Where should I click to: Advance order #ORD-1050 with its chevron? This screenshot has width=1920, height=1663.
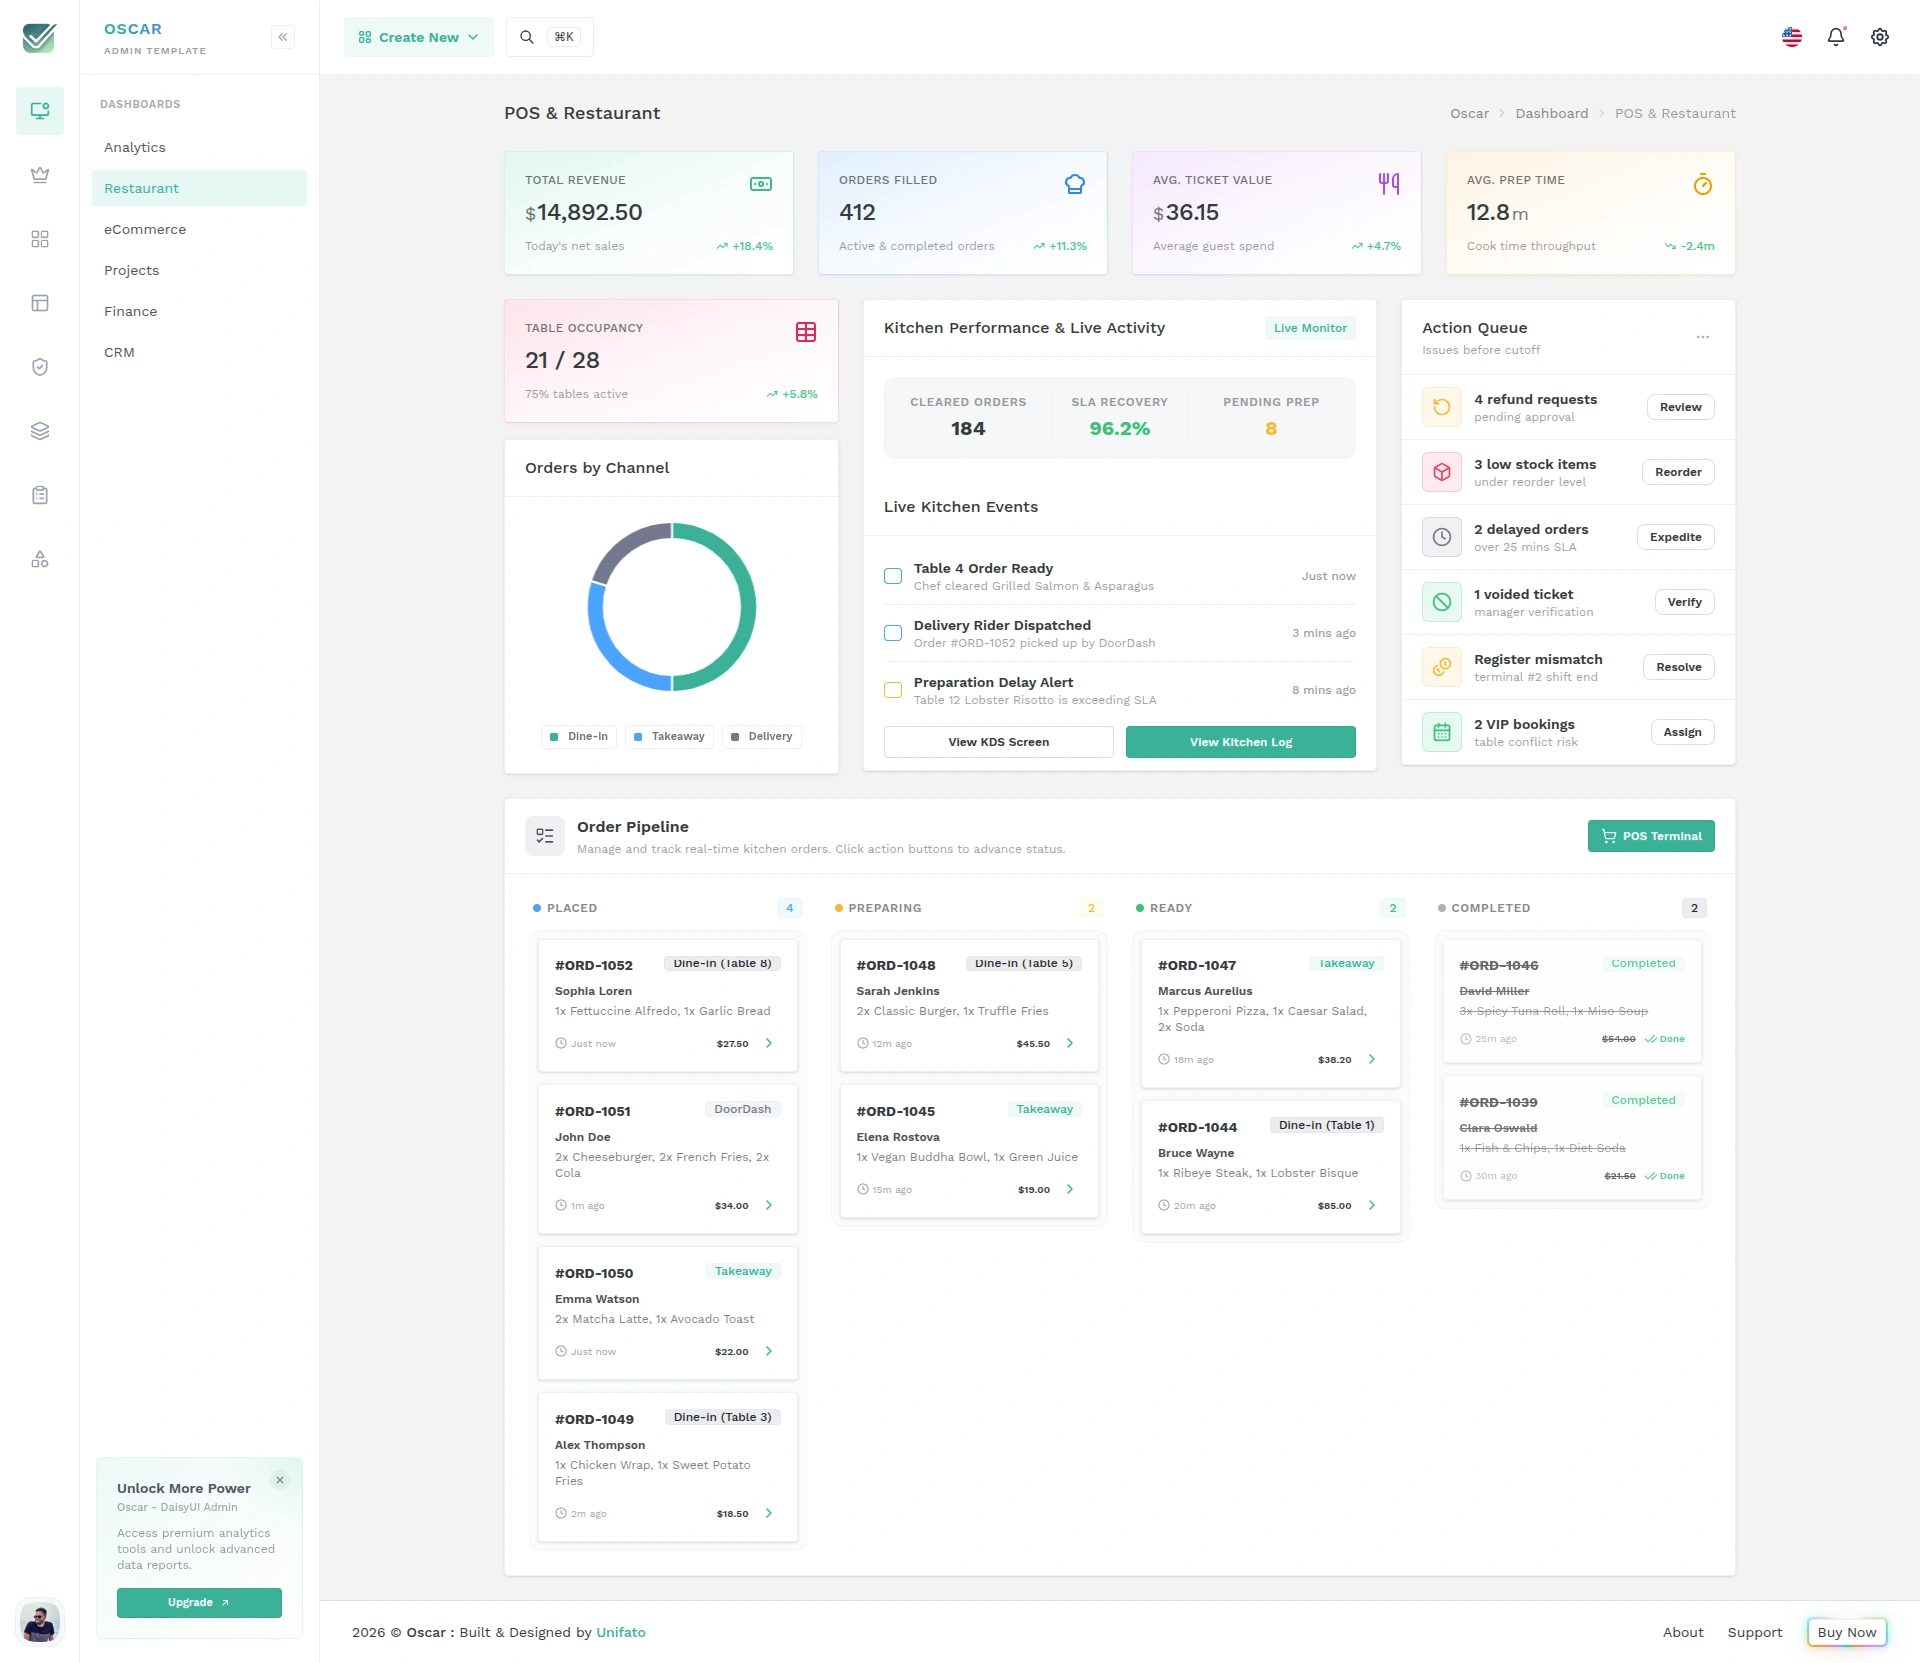[769, 1351]
